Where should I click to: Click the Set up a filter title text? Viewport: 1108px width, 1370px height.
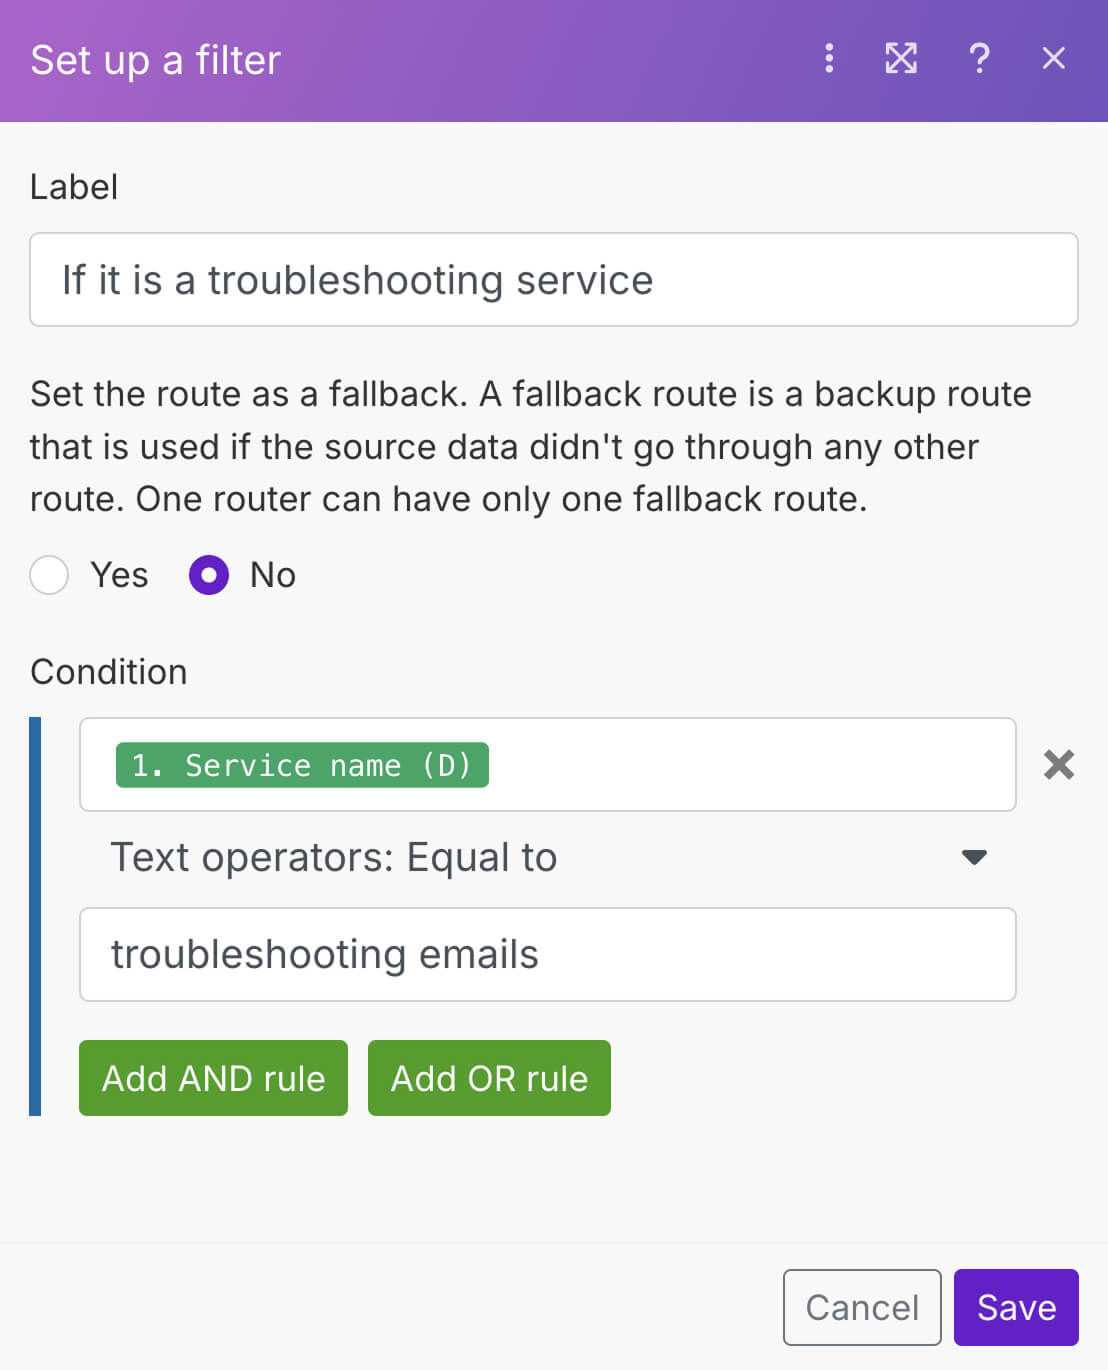(156, 60)
